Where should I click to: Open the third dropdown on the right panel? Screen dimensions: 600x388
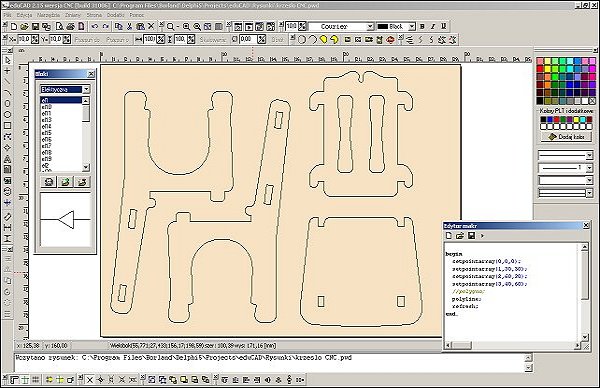click(590, 180)
